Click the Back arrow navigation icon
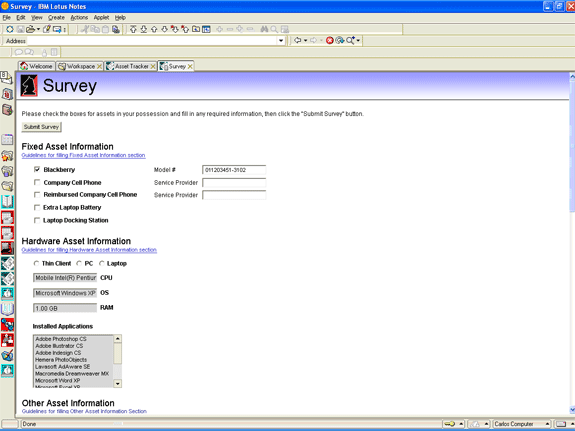Viewport: 575px width, 431px height. (297, 40)
